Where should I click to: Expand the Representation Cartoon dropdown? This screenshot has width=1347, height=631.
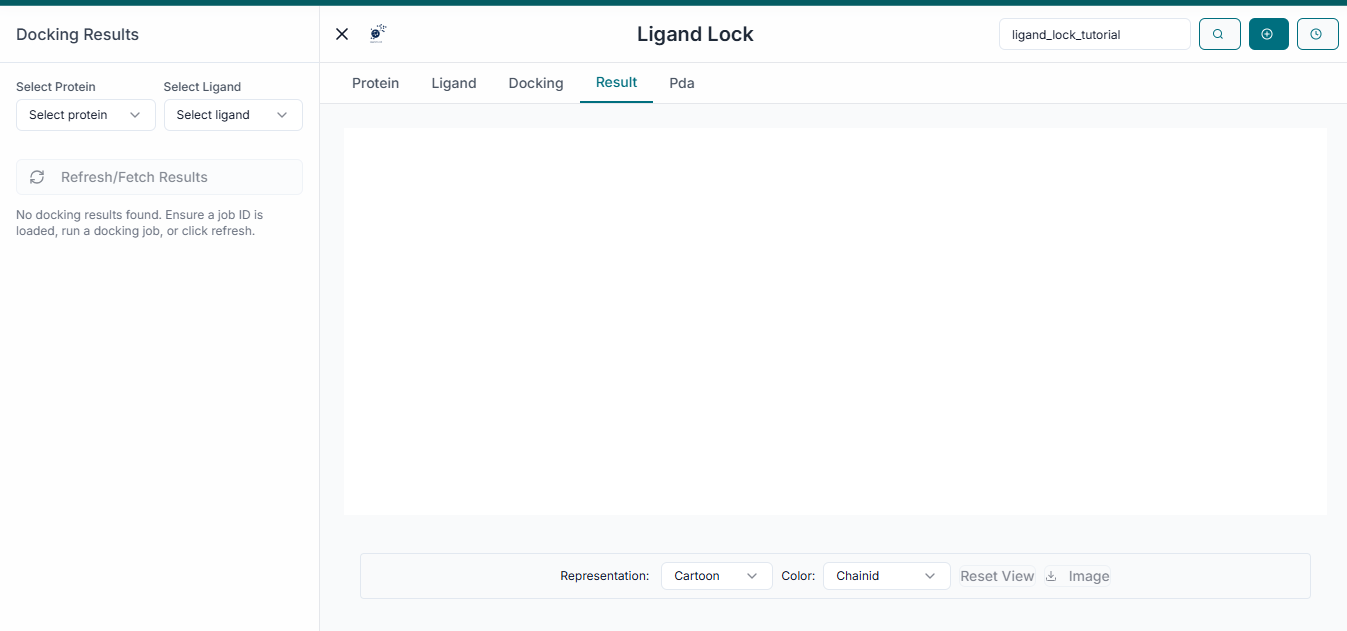click(716, 576)
